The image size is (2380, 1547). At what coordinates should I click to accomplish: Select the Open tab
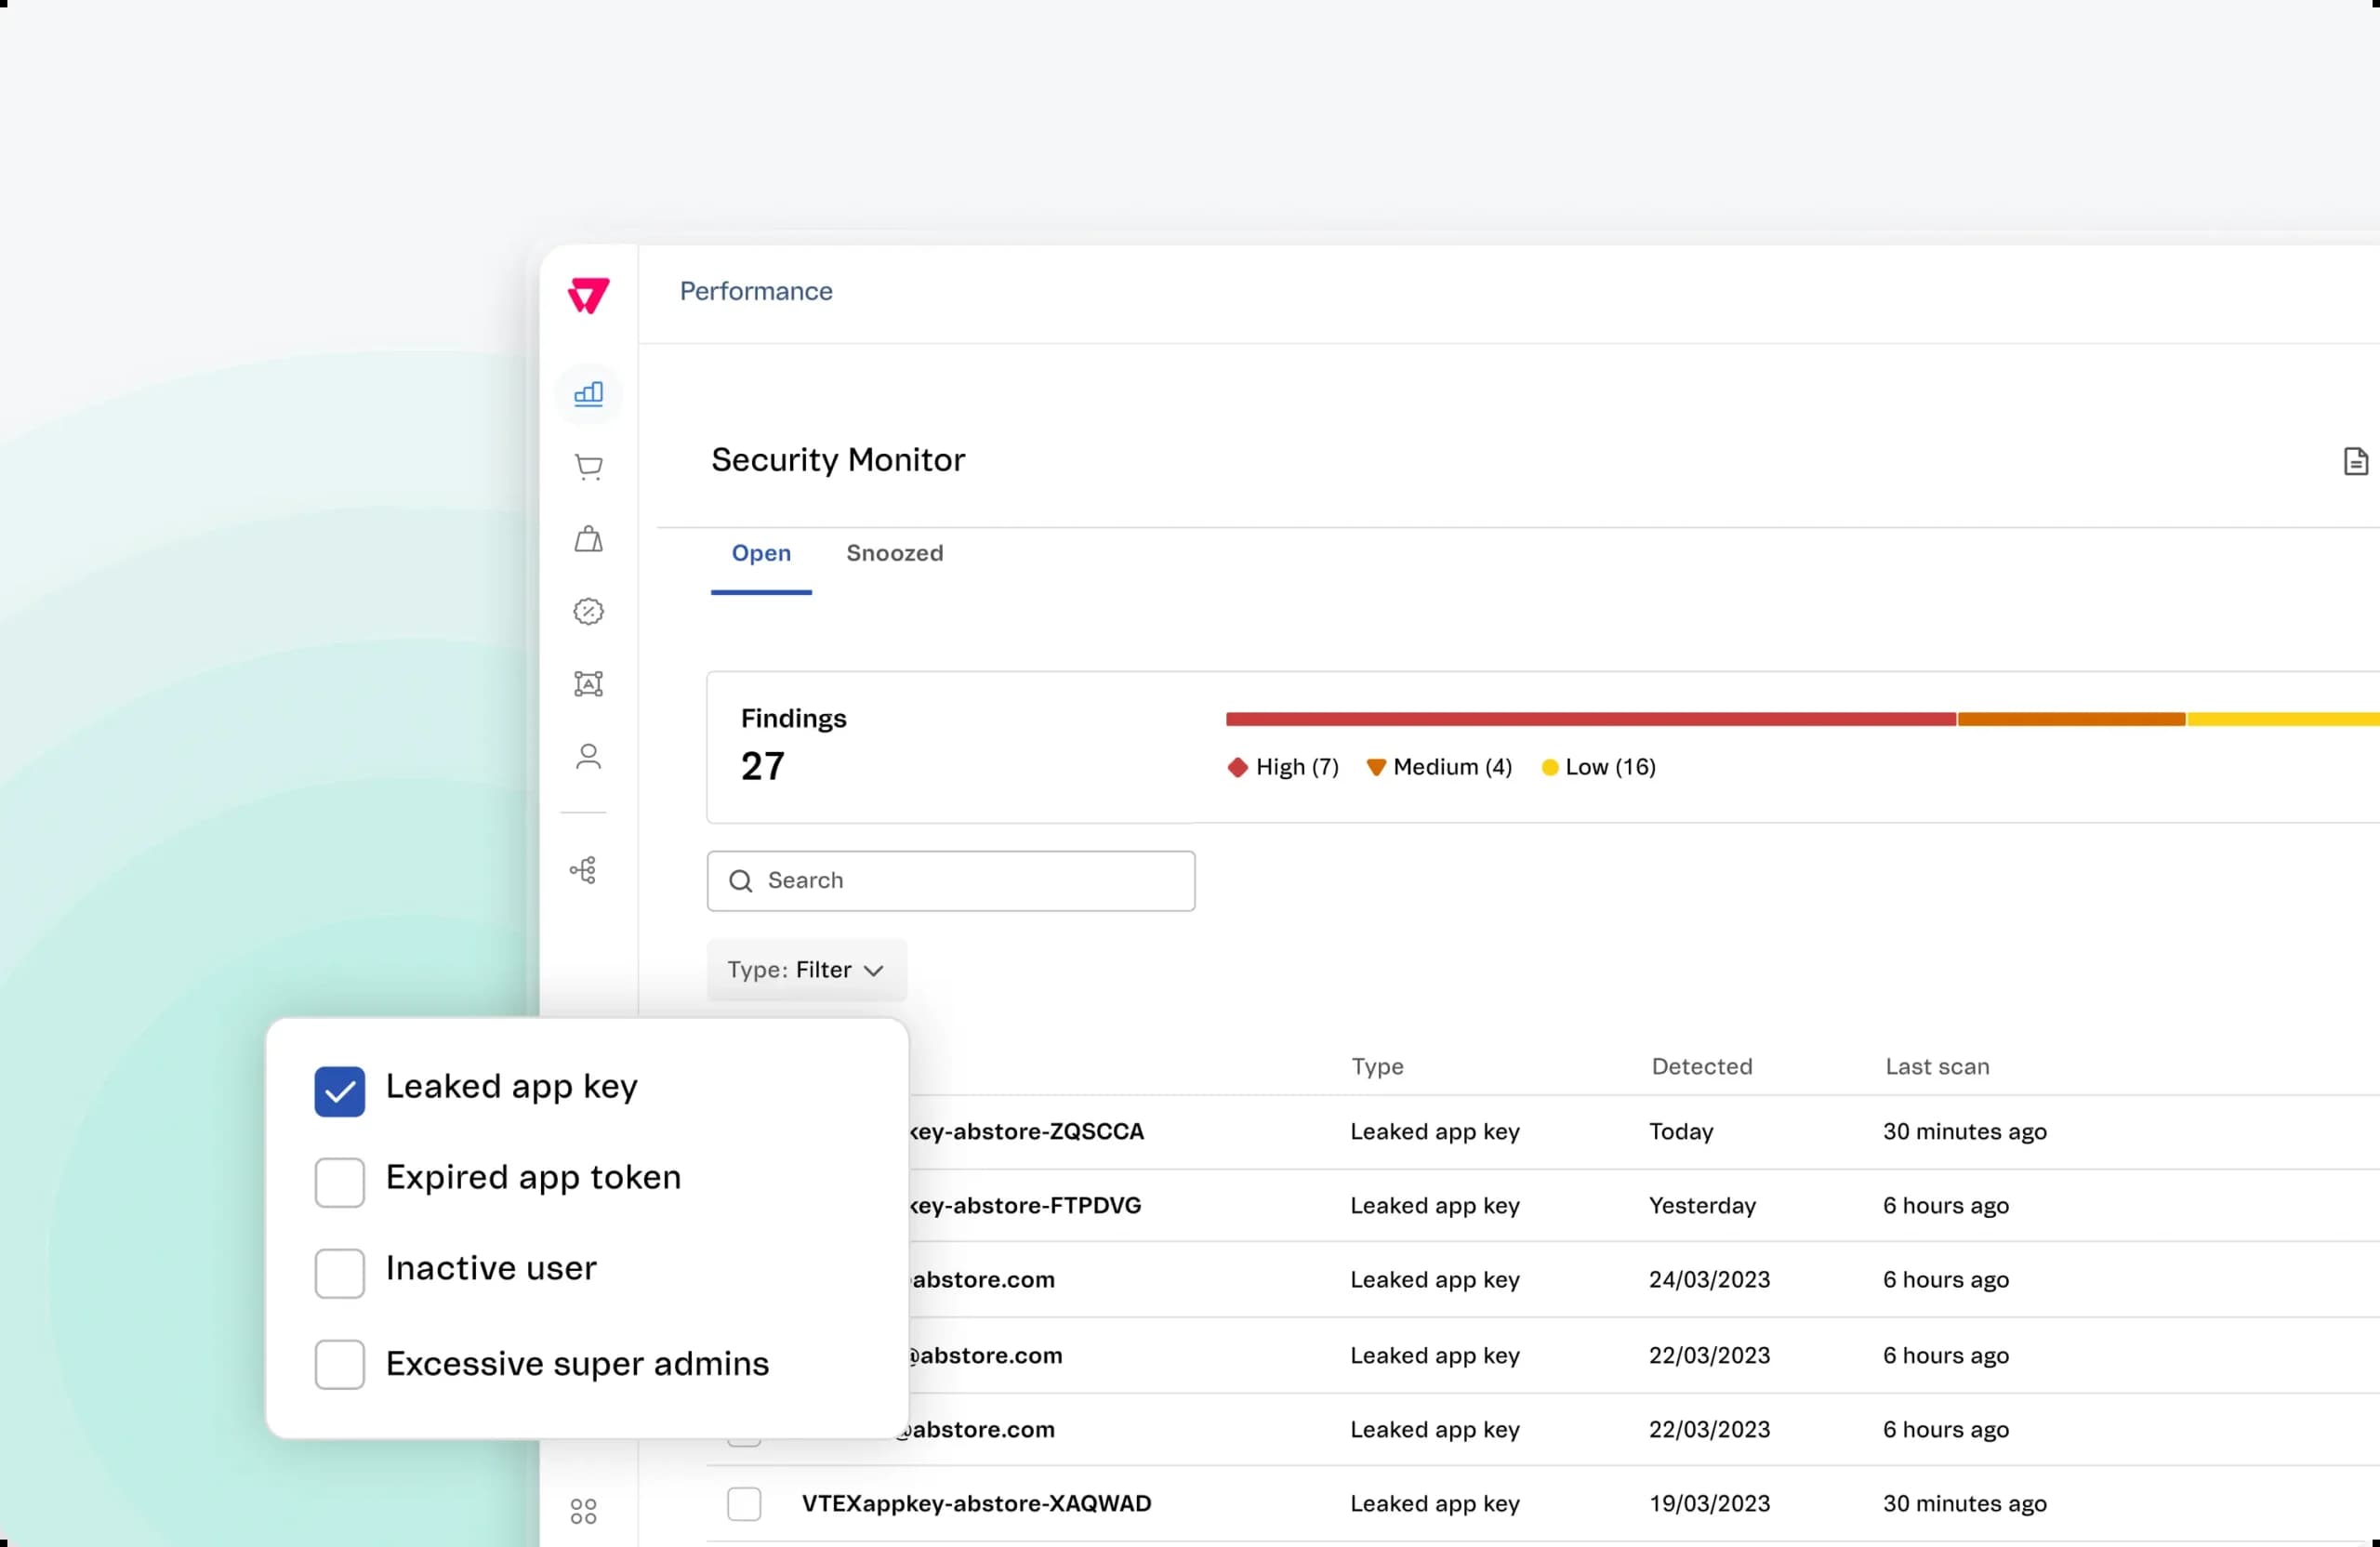pos(760,553)
